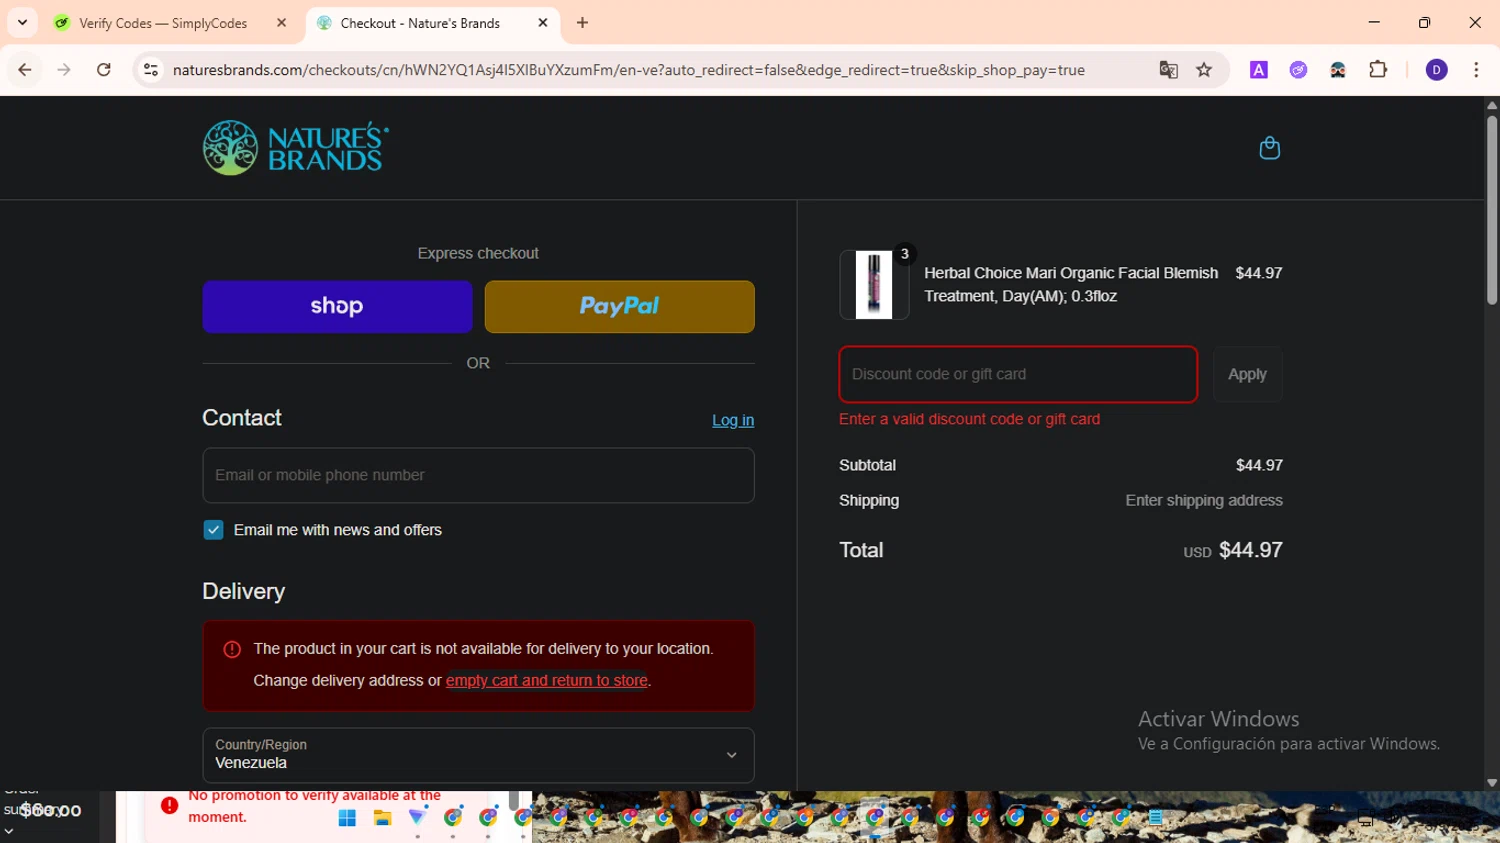The image size is (1500, 843).
Task: Click the browser address bar URL
Action: click(x=628, y=70)
